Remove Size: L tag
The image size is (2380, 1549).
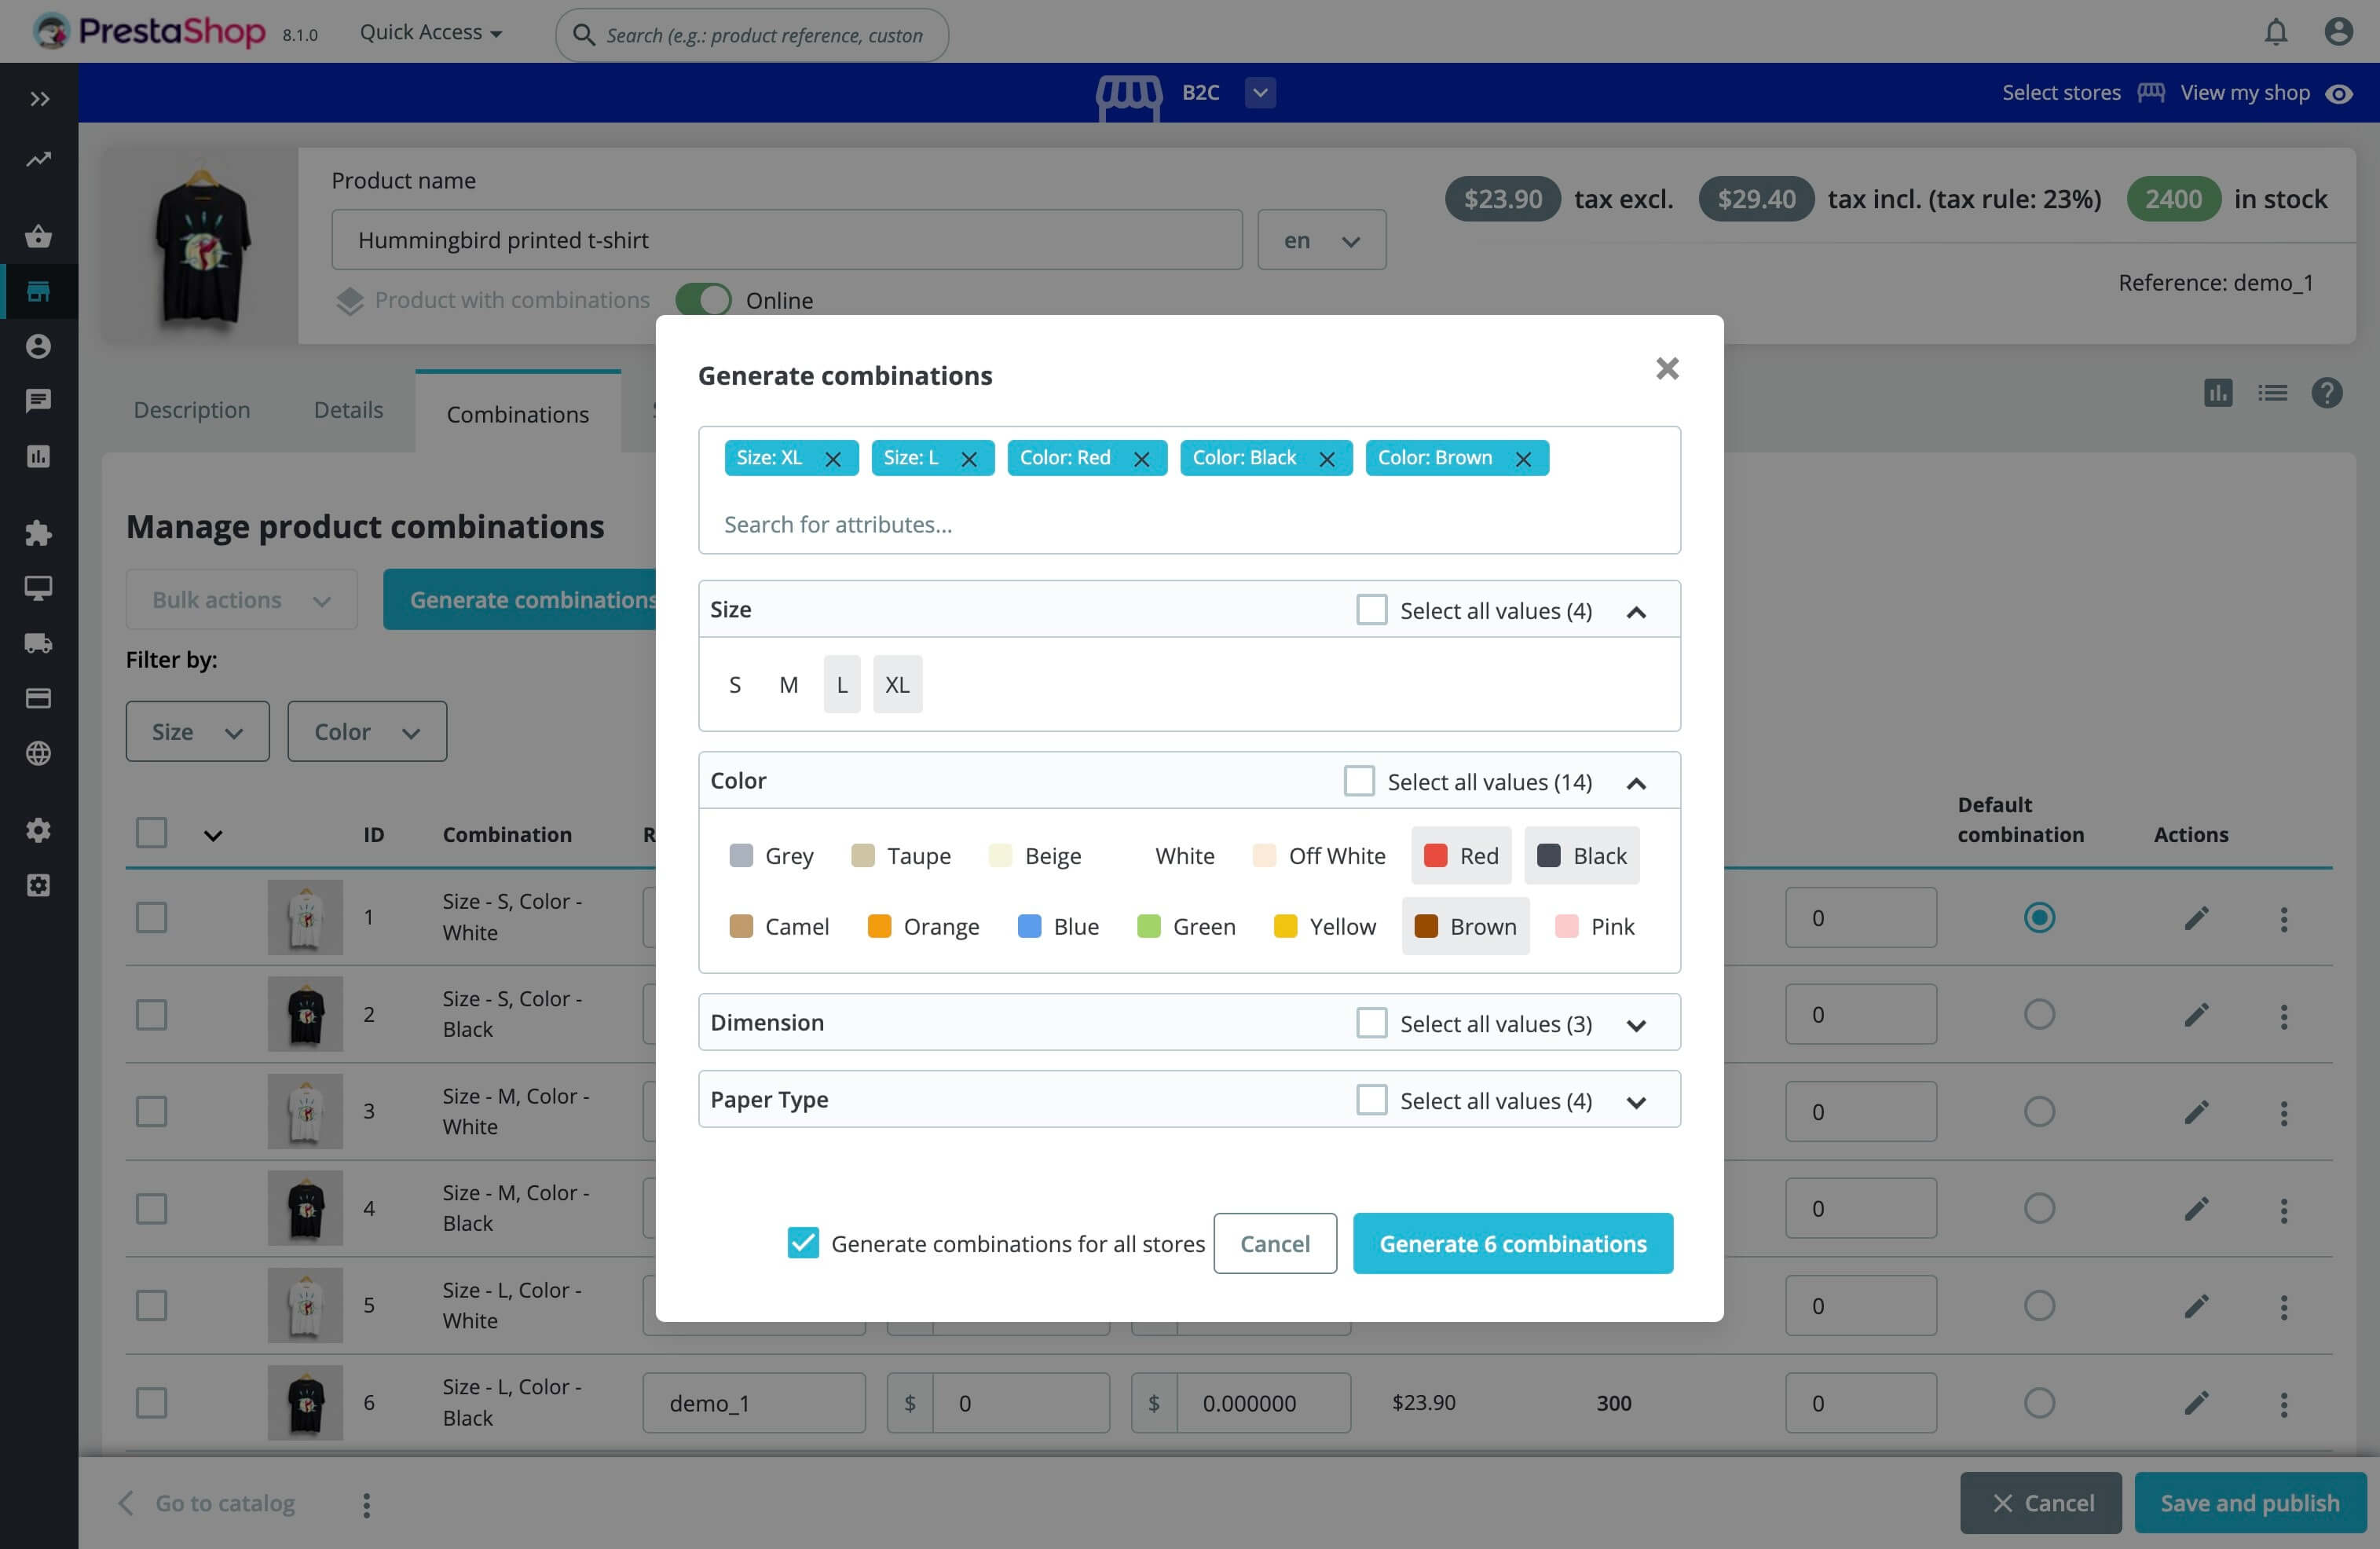click(969, 459)
